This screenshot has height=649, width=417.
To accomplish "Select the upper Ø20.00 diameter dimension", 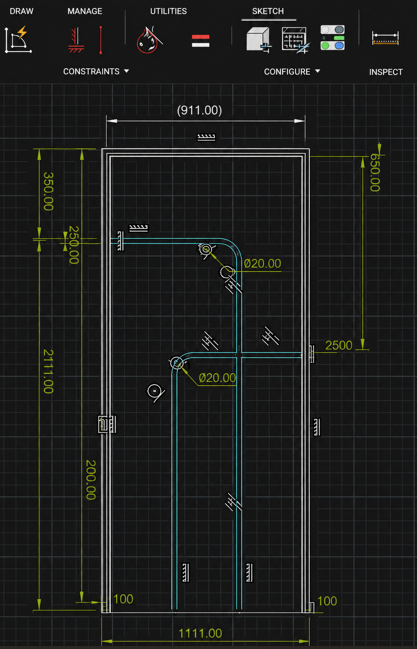I will [263, 264].
